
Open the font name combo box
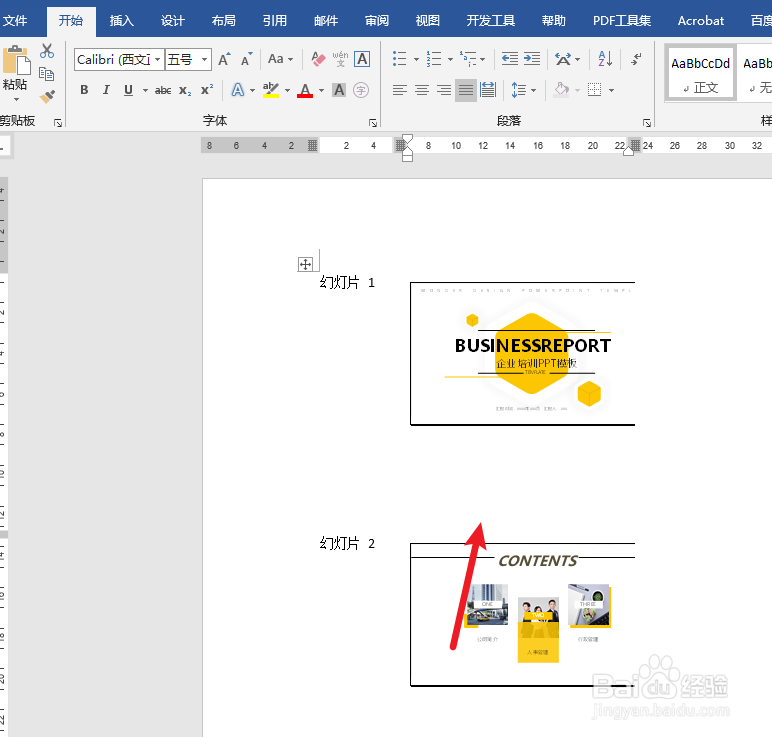click(119, 60)
